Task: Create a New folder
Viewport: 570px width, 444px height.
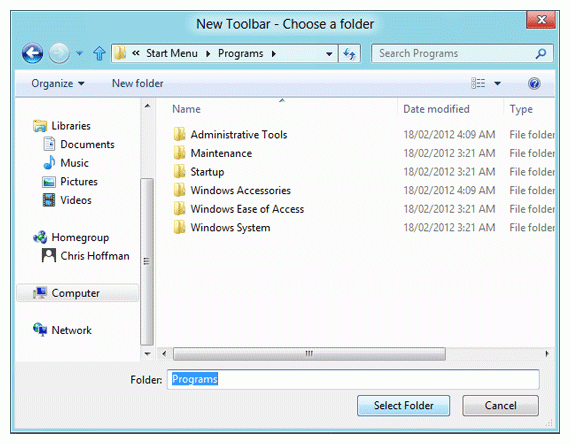Action: tap(137, 83)
